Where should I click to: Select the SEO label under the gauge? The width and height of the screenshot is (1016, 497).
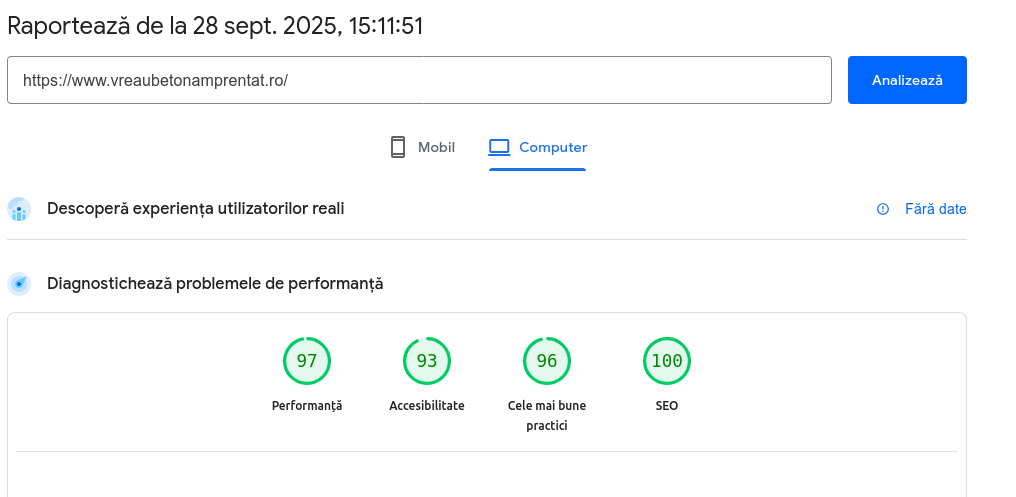click(667, 406)
